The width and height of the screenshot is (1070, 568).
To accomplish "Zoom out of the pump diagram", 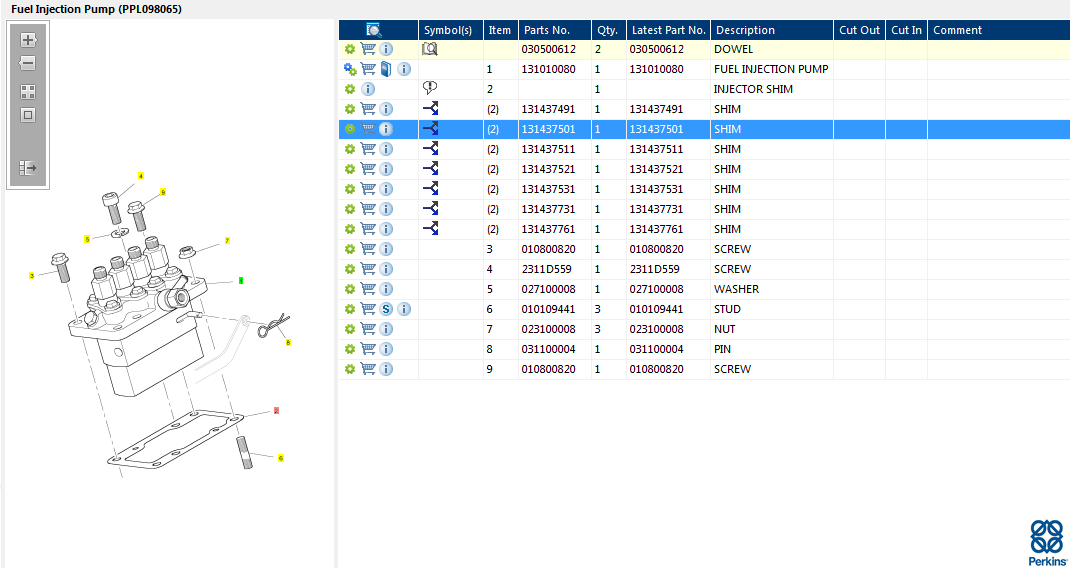I will [28, 63].
